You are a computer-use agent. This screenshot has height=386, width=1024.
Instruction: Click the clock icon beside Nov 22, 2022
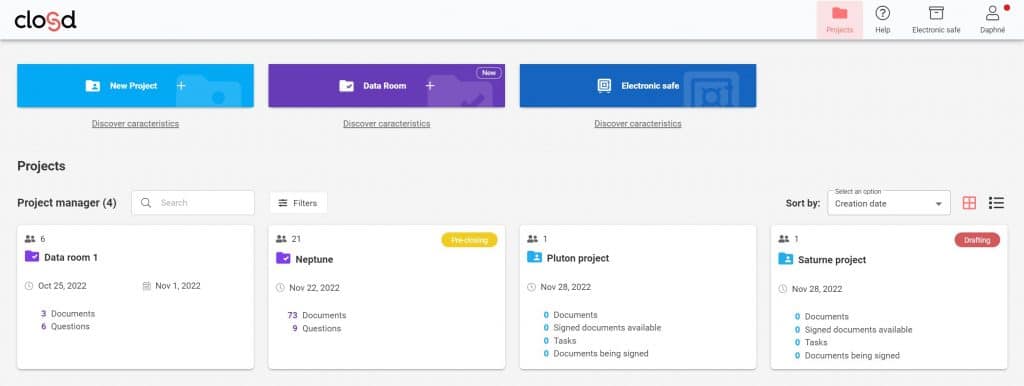(x=280, y=287)
